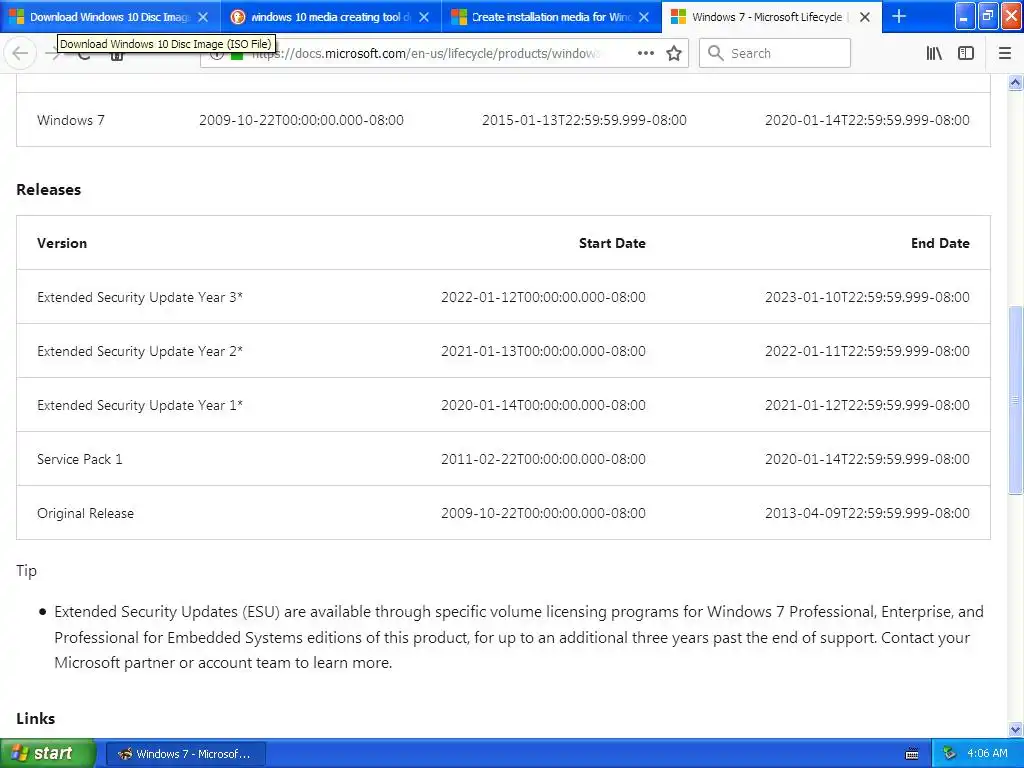The height and width of the screenshot is (768, 1024).
Task: Click the Windows 7 listing cell
Action: pos(71,120)
